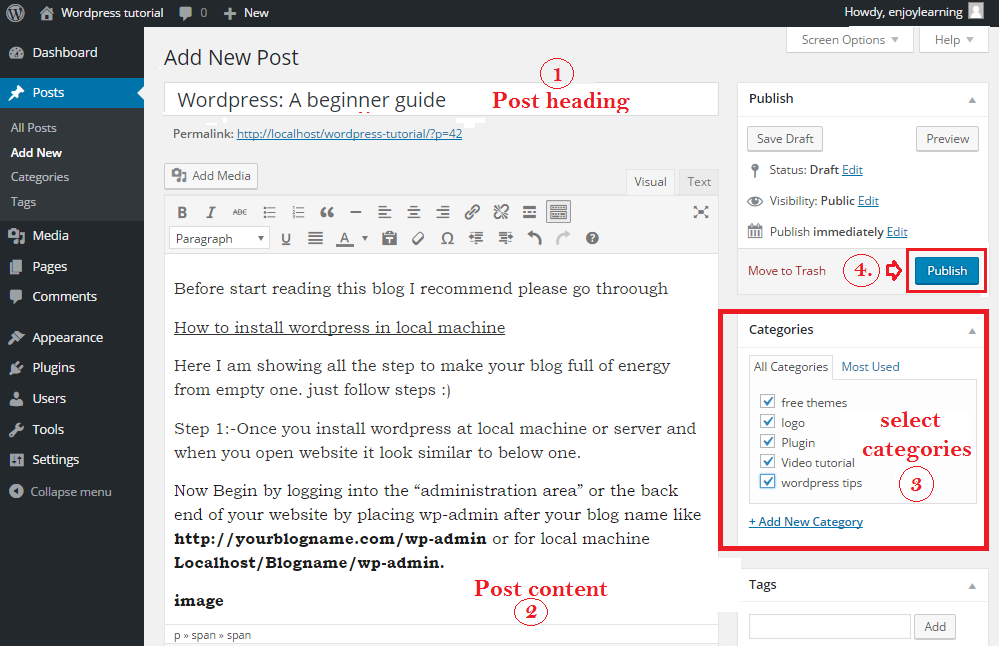Add a new category link

[x=806, y=522]
